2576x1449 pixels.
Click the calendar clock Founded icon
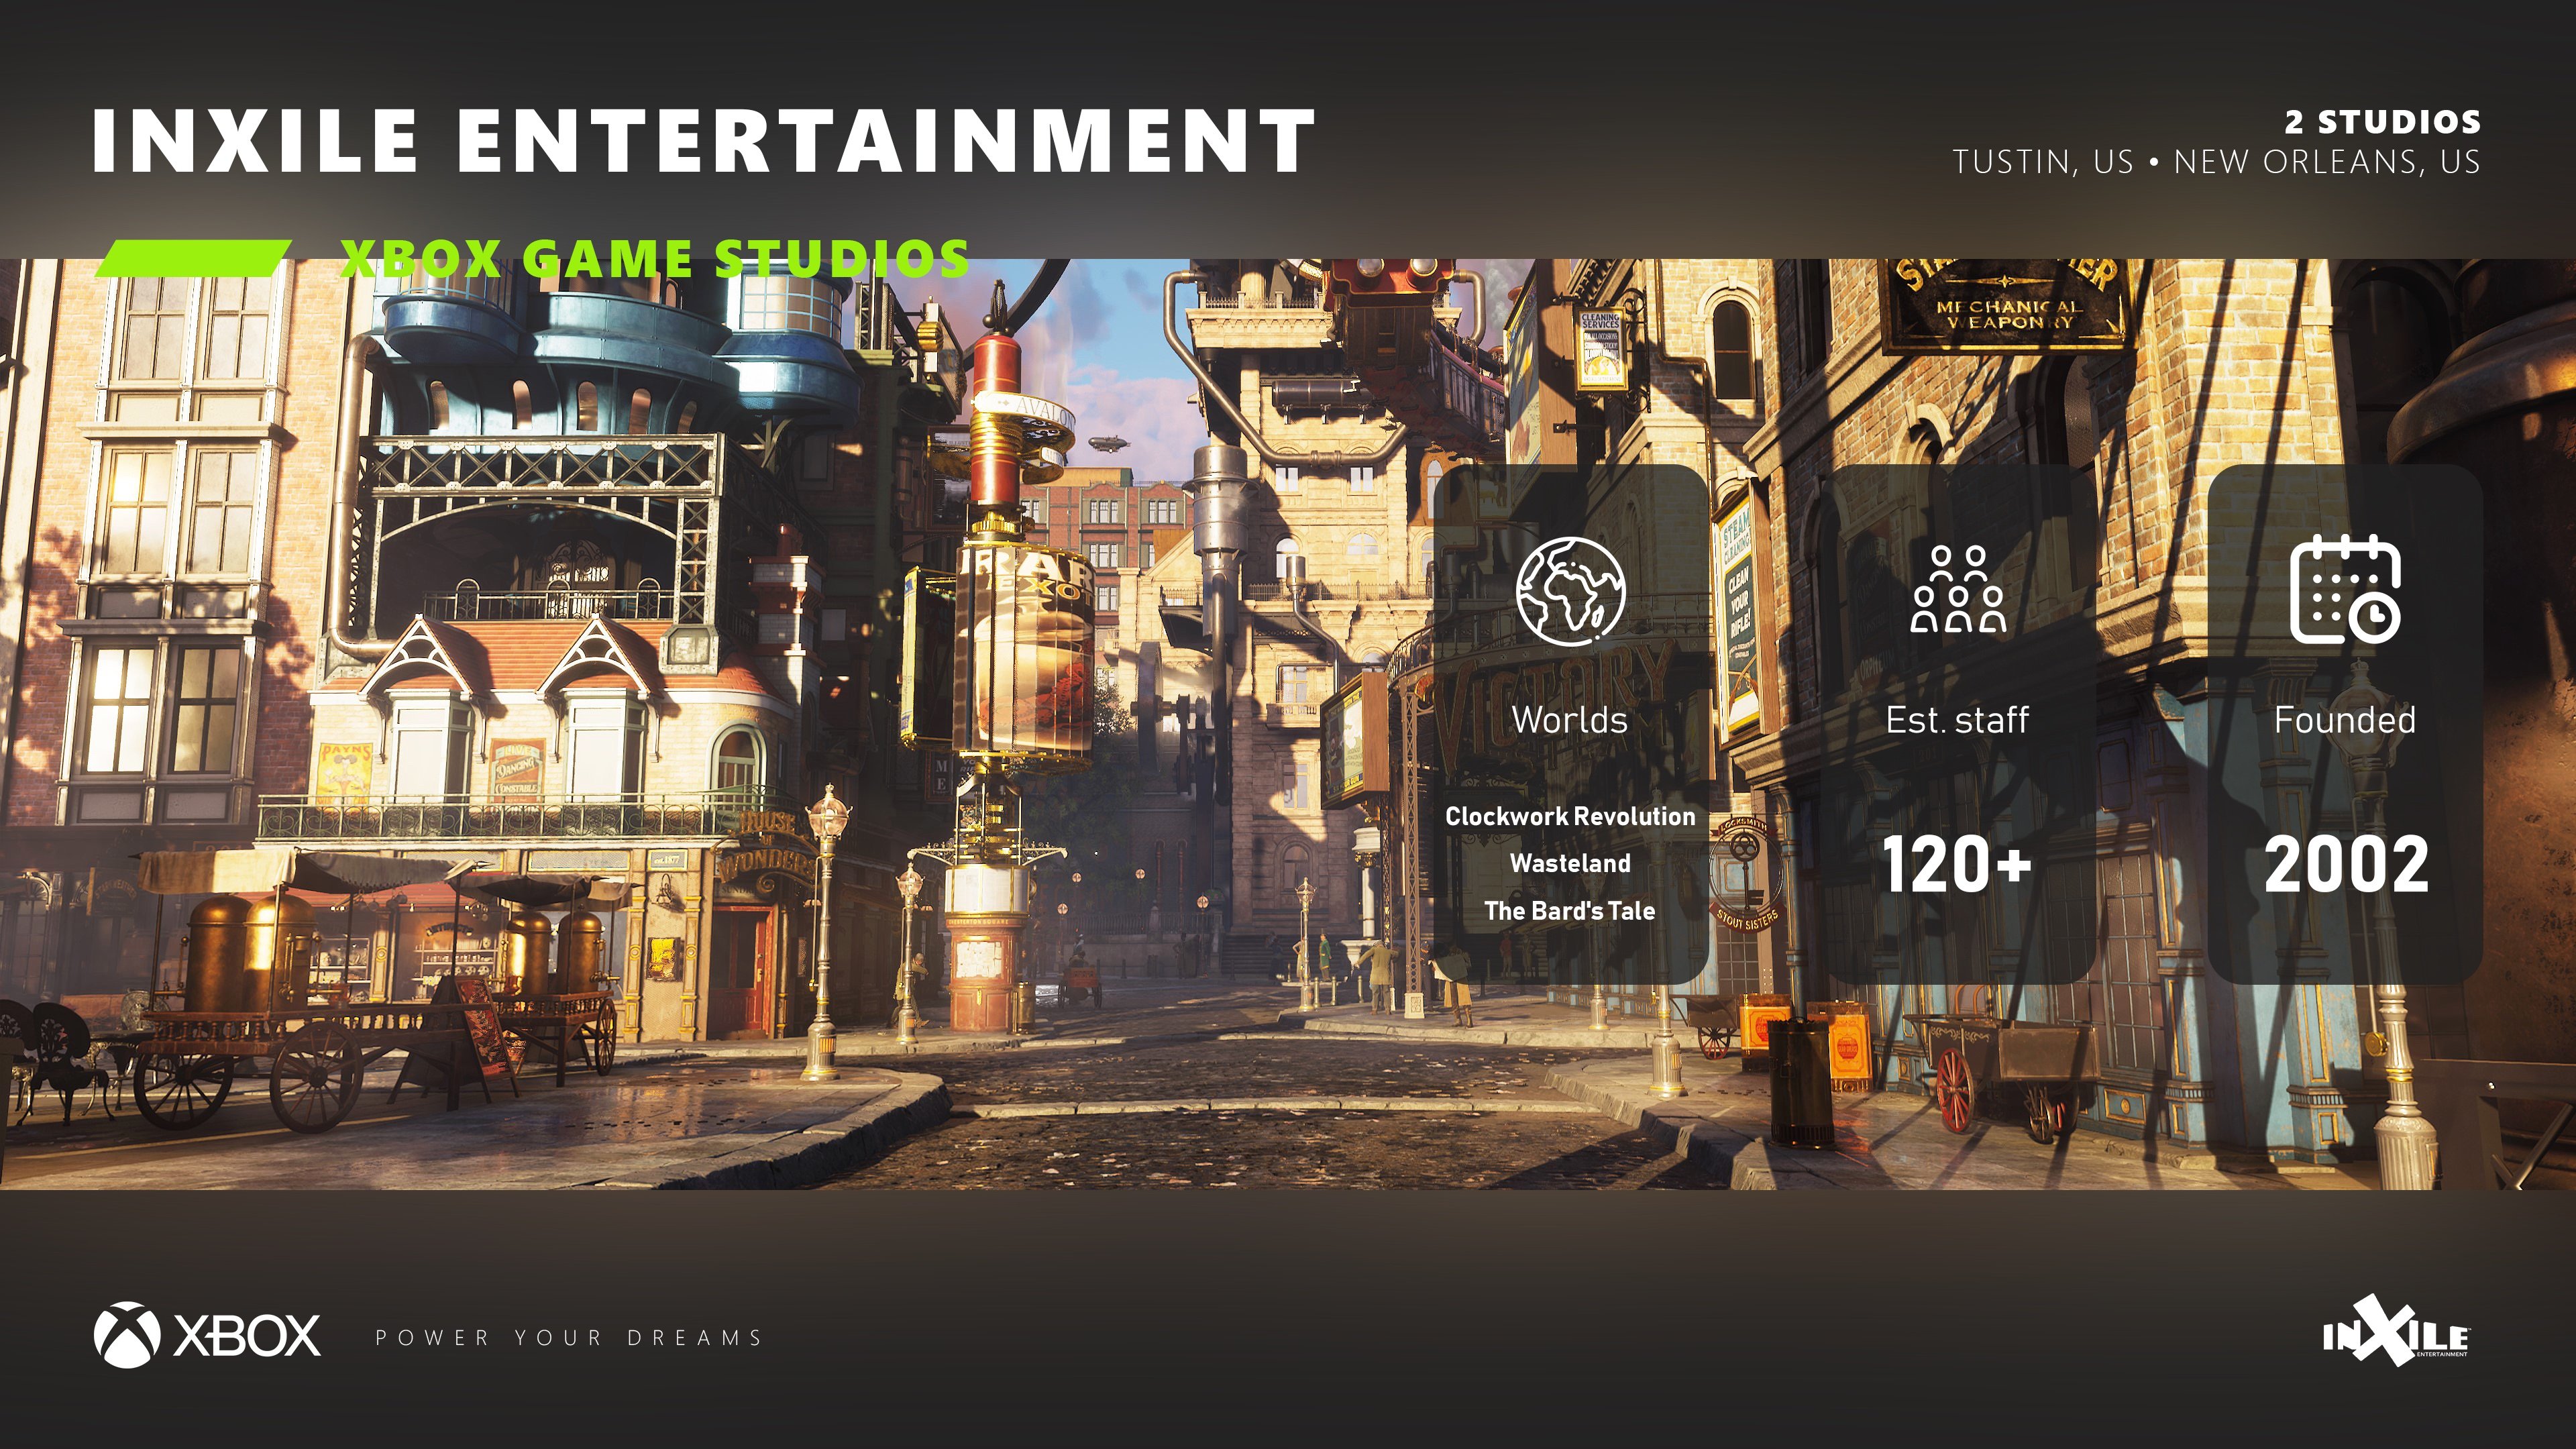[x=2344, y=590]
